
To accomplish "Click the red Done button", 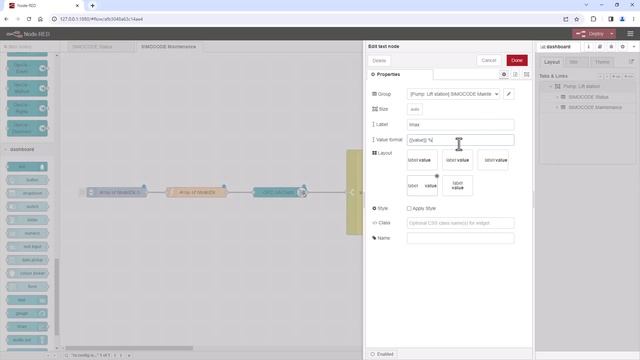I will (517, 60).
